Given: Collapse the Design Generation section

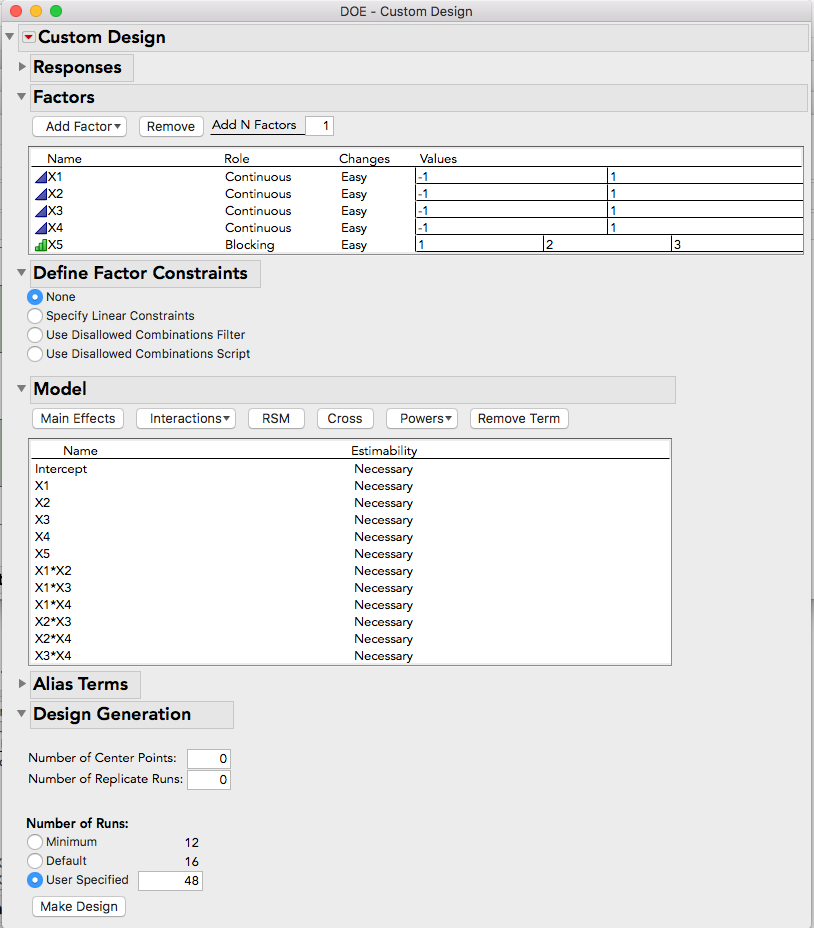Looking at the screenshot, I should pos(21,713).
